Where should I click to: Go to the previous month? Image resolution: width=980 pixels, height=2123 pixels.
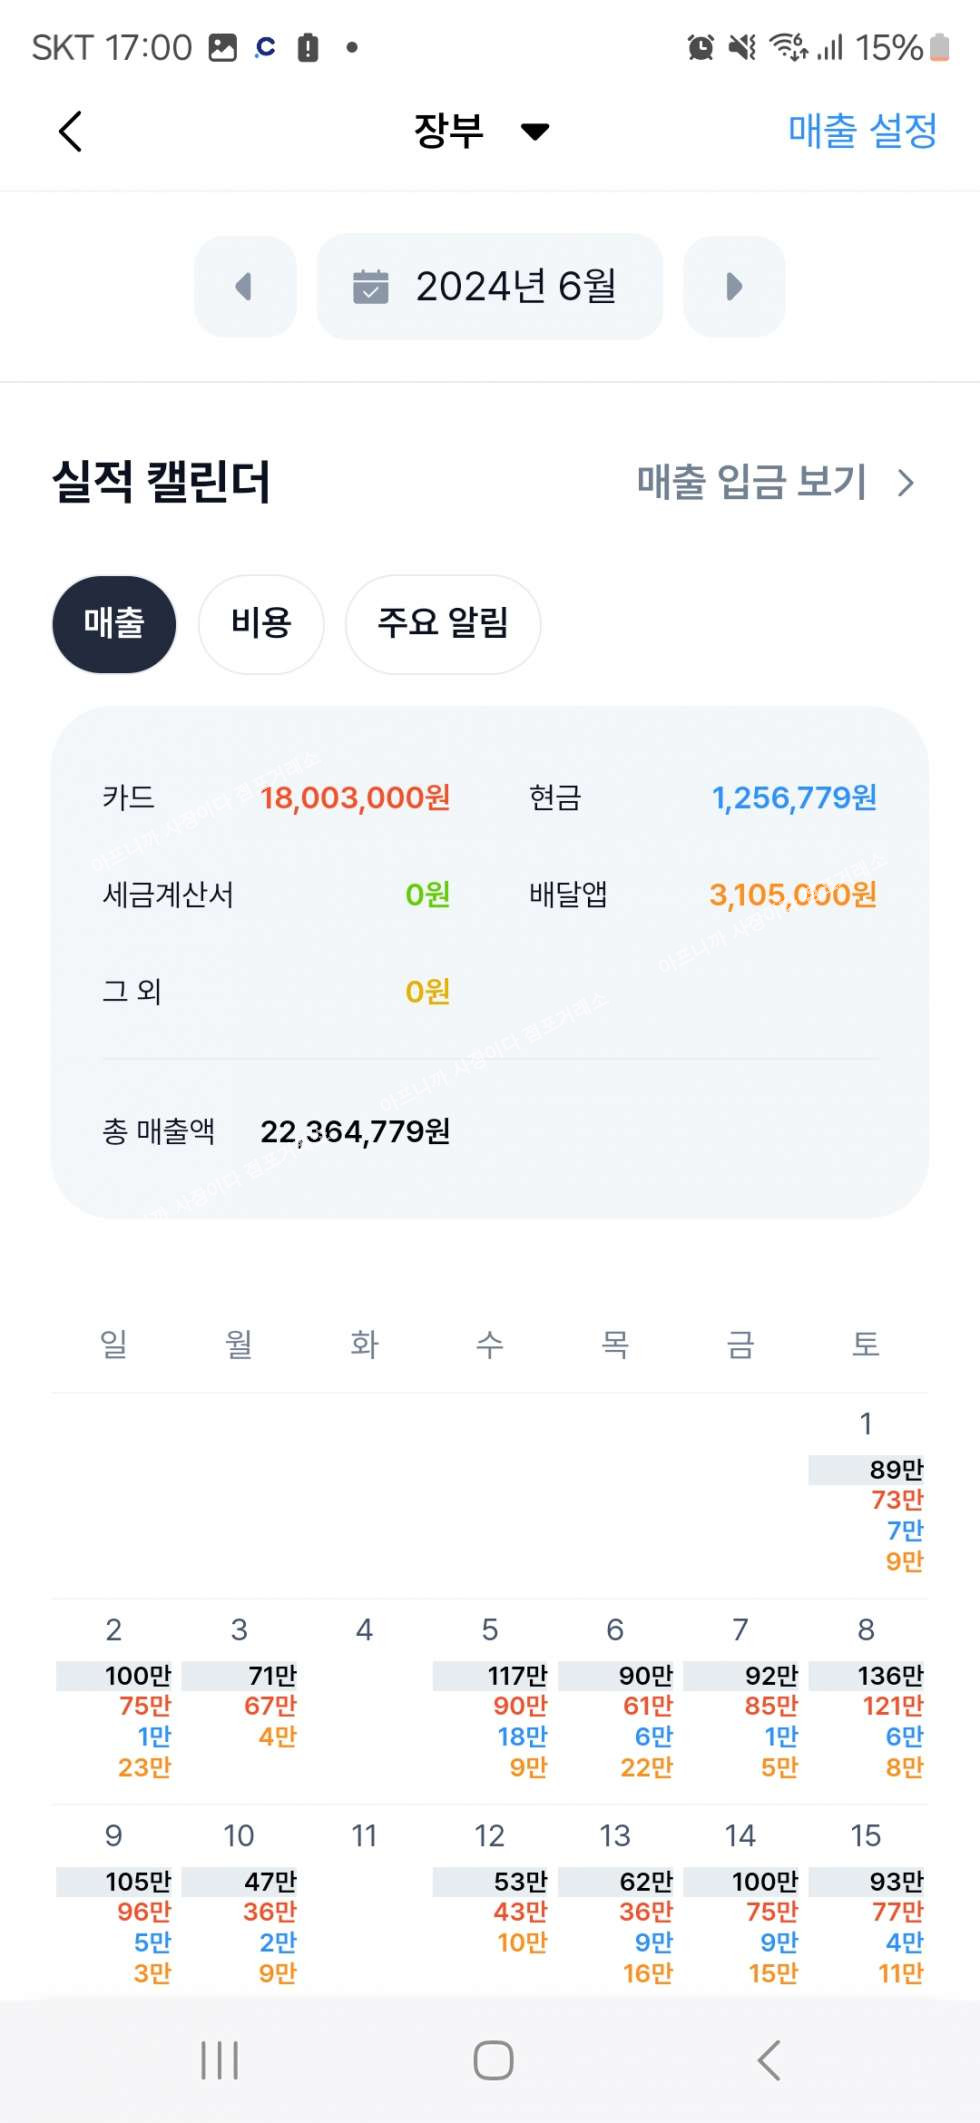[x=245, y=287]
